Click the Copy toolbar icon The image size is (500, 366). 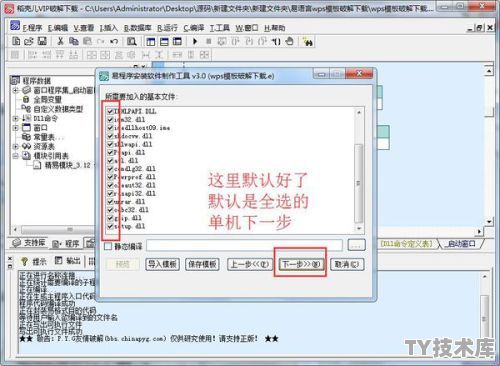point(73,41)
